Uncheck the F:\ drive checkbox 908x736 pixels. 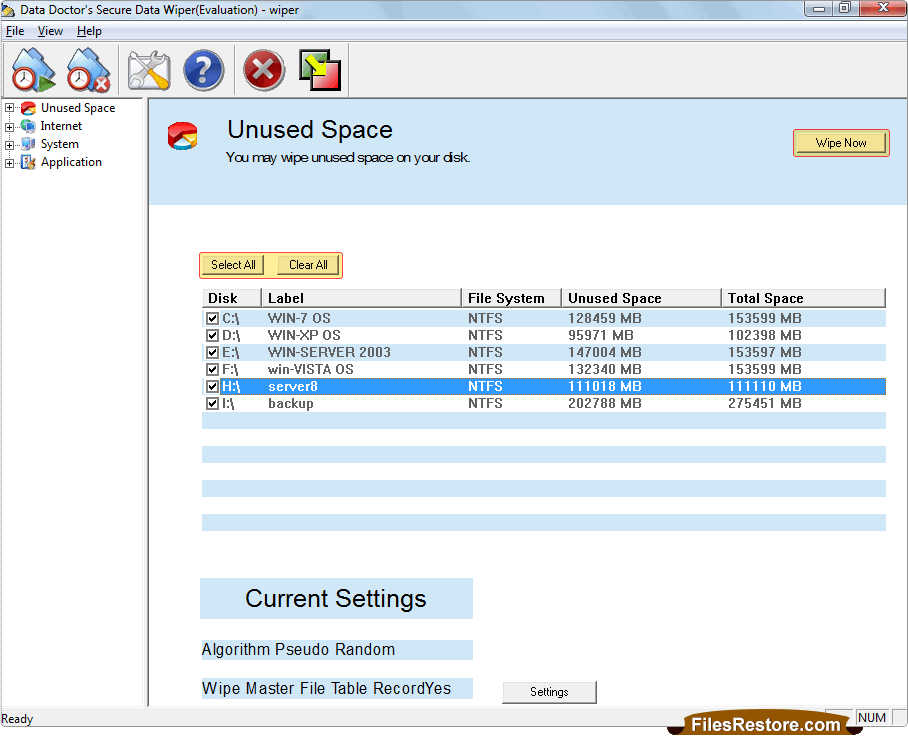pos(213,369)
